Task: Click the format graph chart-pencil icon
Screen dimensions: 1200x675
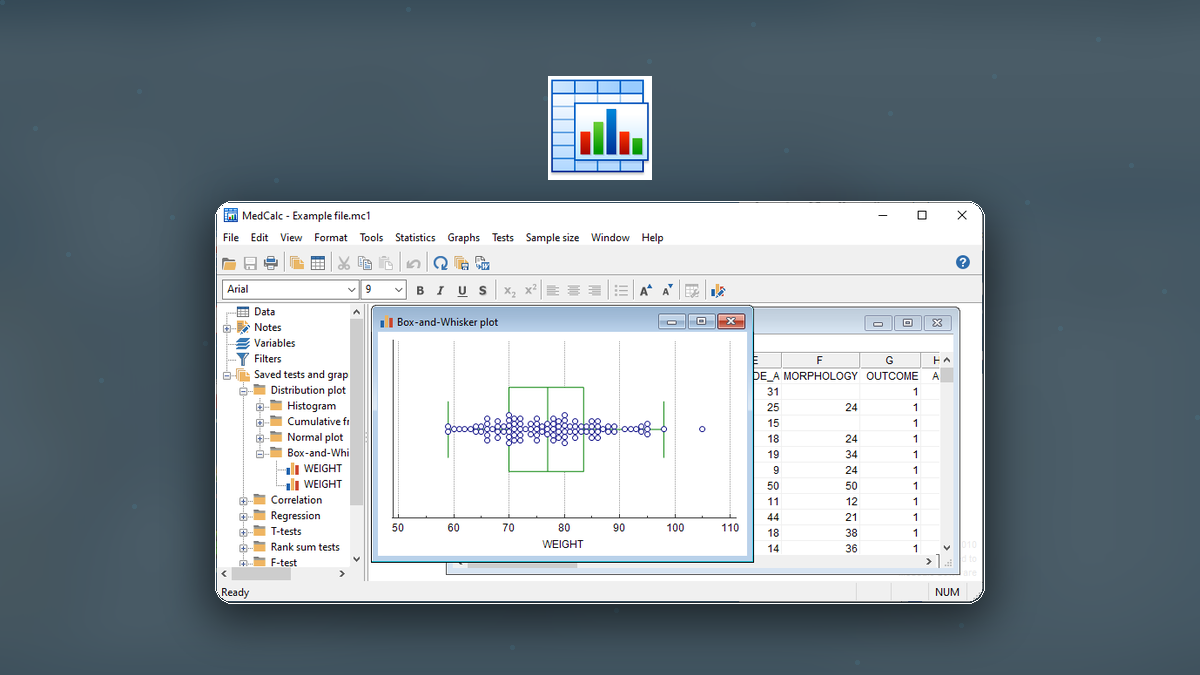Action: click(x=718, y=290)
